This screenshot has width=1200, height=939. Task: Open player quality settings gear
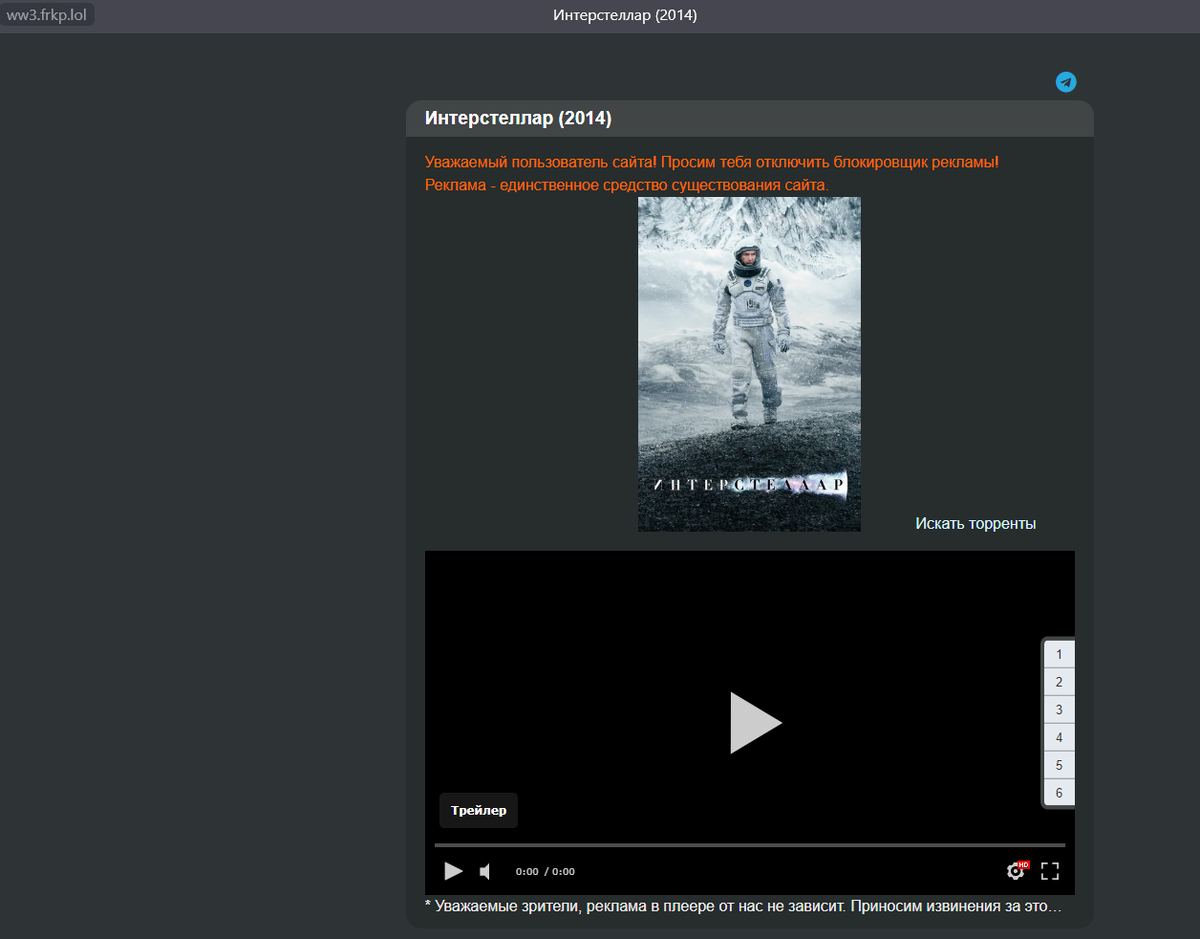pyautogui.click(x=1017, y=871)
